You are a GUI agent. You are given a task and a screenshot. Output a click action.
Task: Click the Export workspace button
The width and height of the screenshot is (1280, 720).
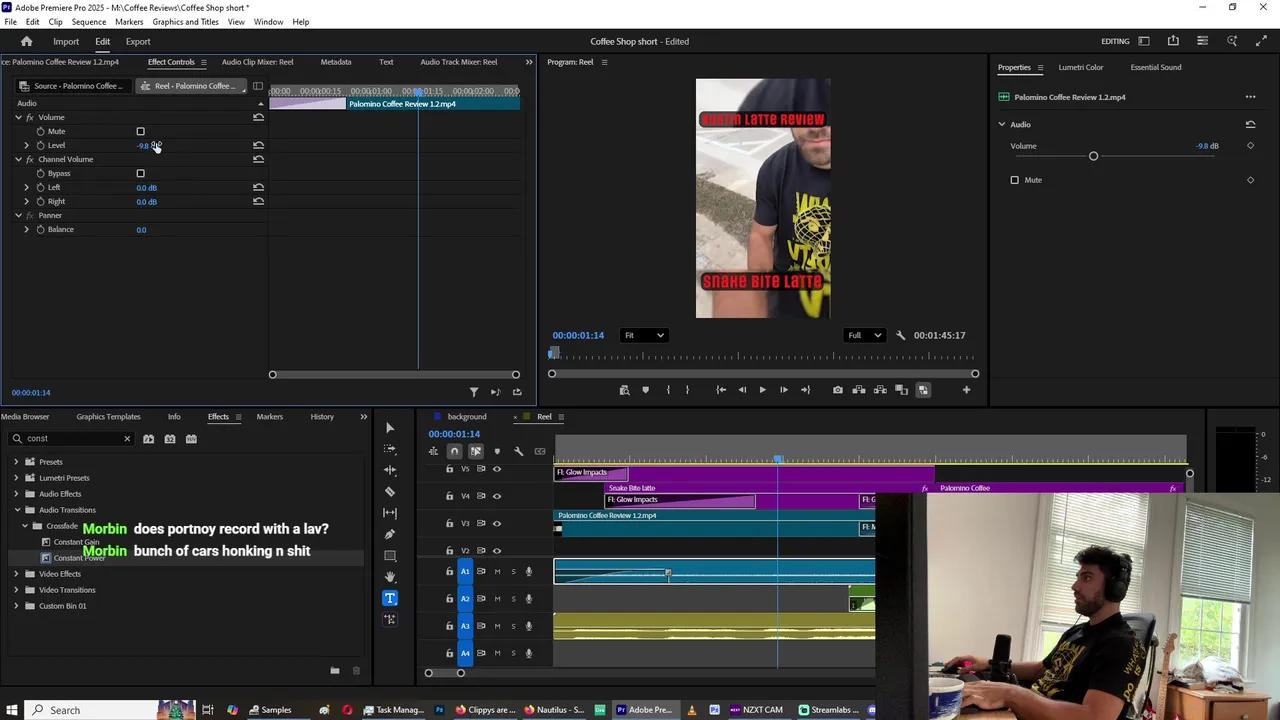[138, 41]
